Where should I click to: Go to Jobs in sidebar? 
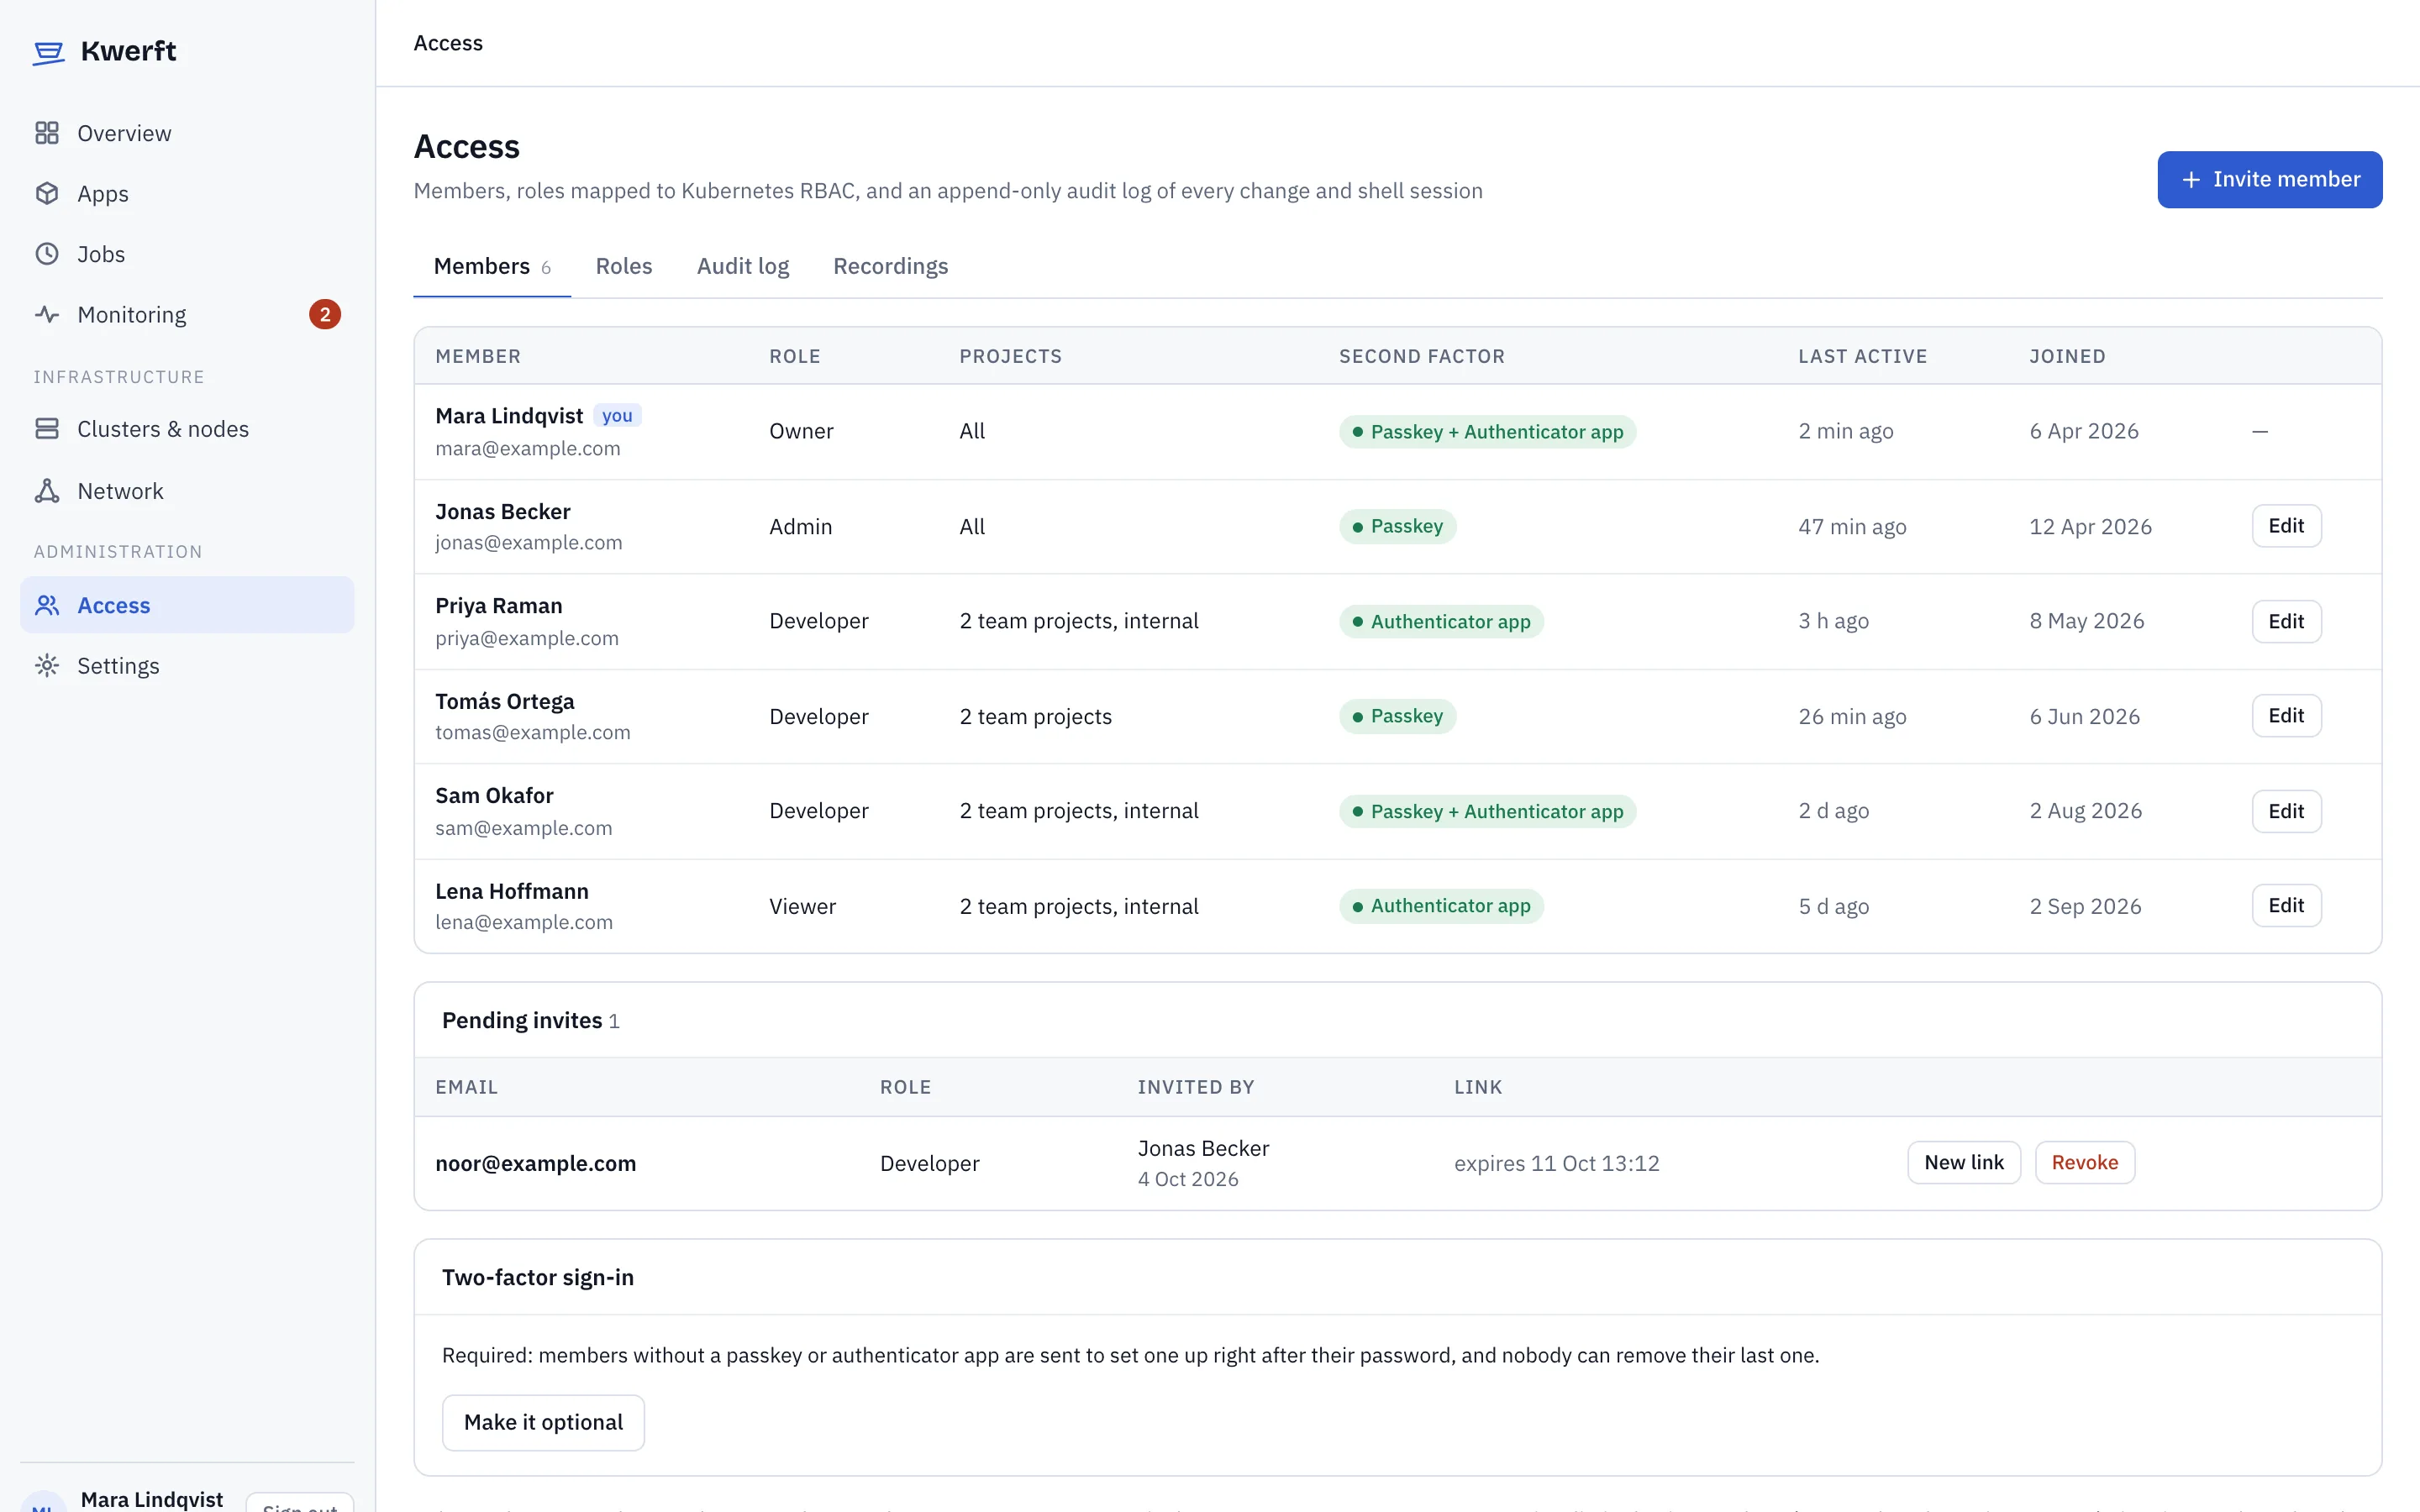187,254
